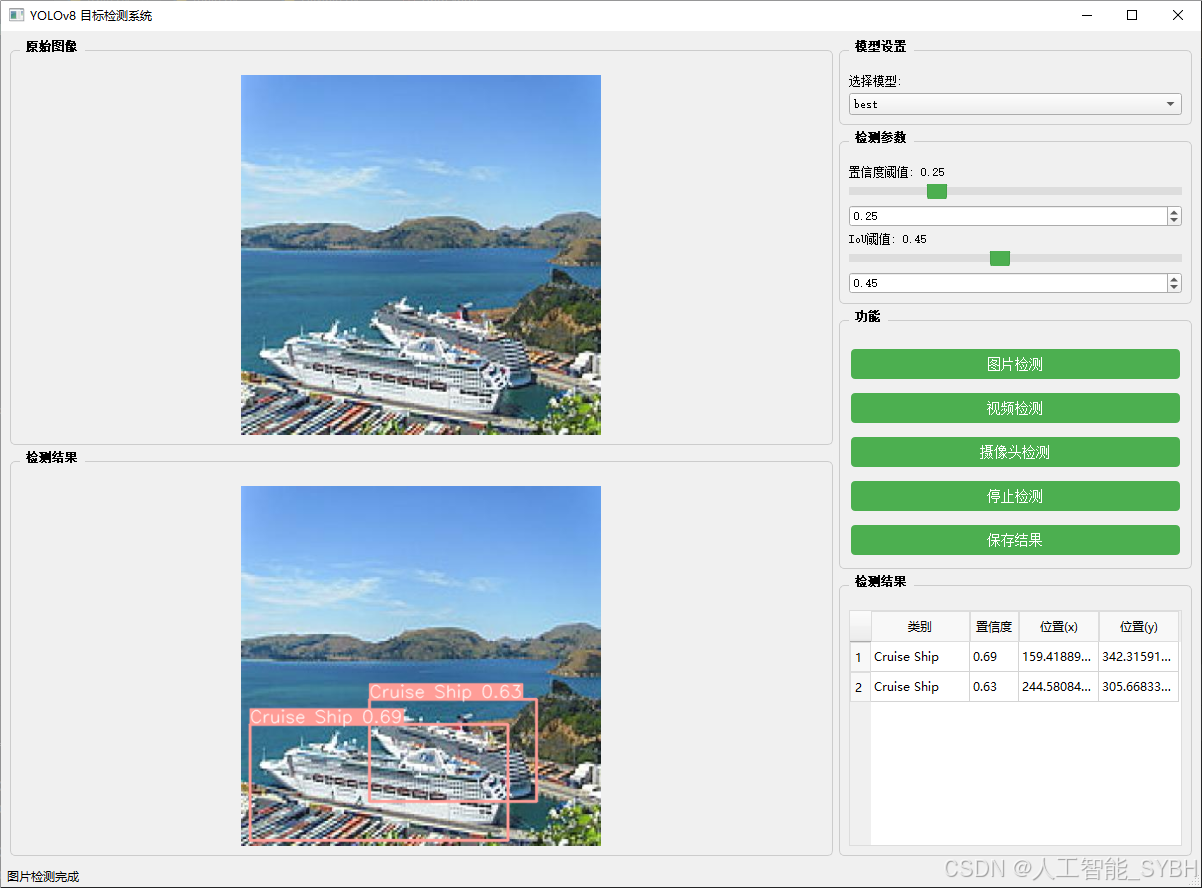Click the y-position cell 305.66833...
Viewport: 1202px width, 888px height.
click(1139, 687)
